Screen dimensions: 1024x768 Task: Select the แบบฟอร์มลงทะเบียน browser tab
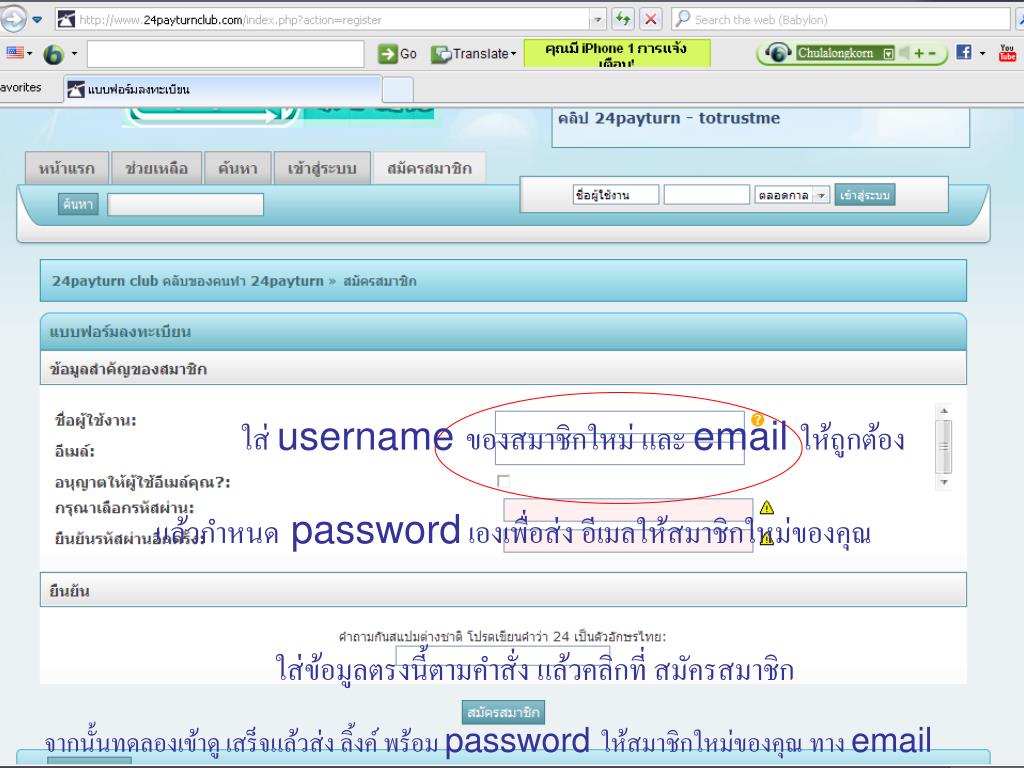point(223,89)
